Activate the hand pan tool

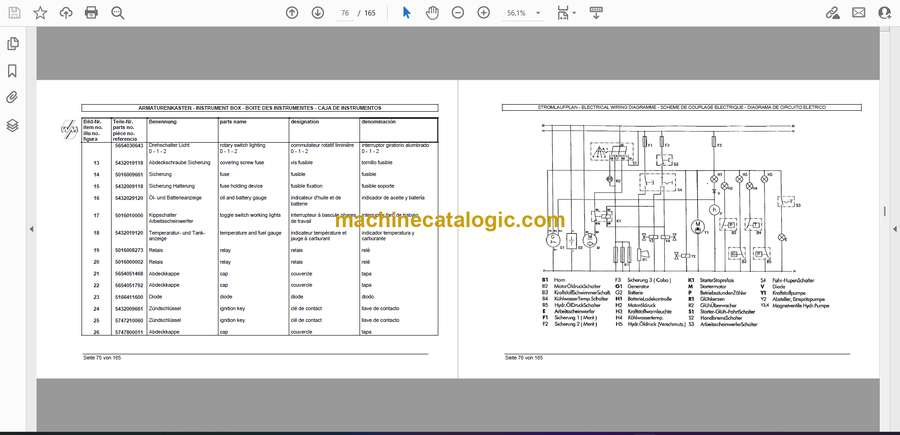click(x=432, y=13)
